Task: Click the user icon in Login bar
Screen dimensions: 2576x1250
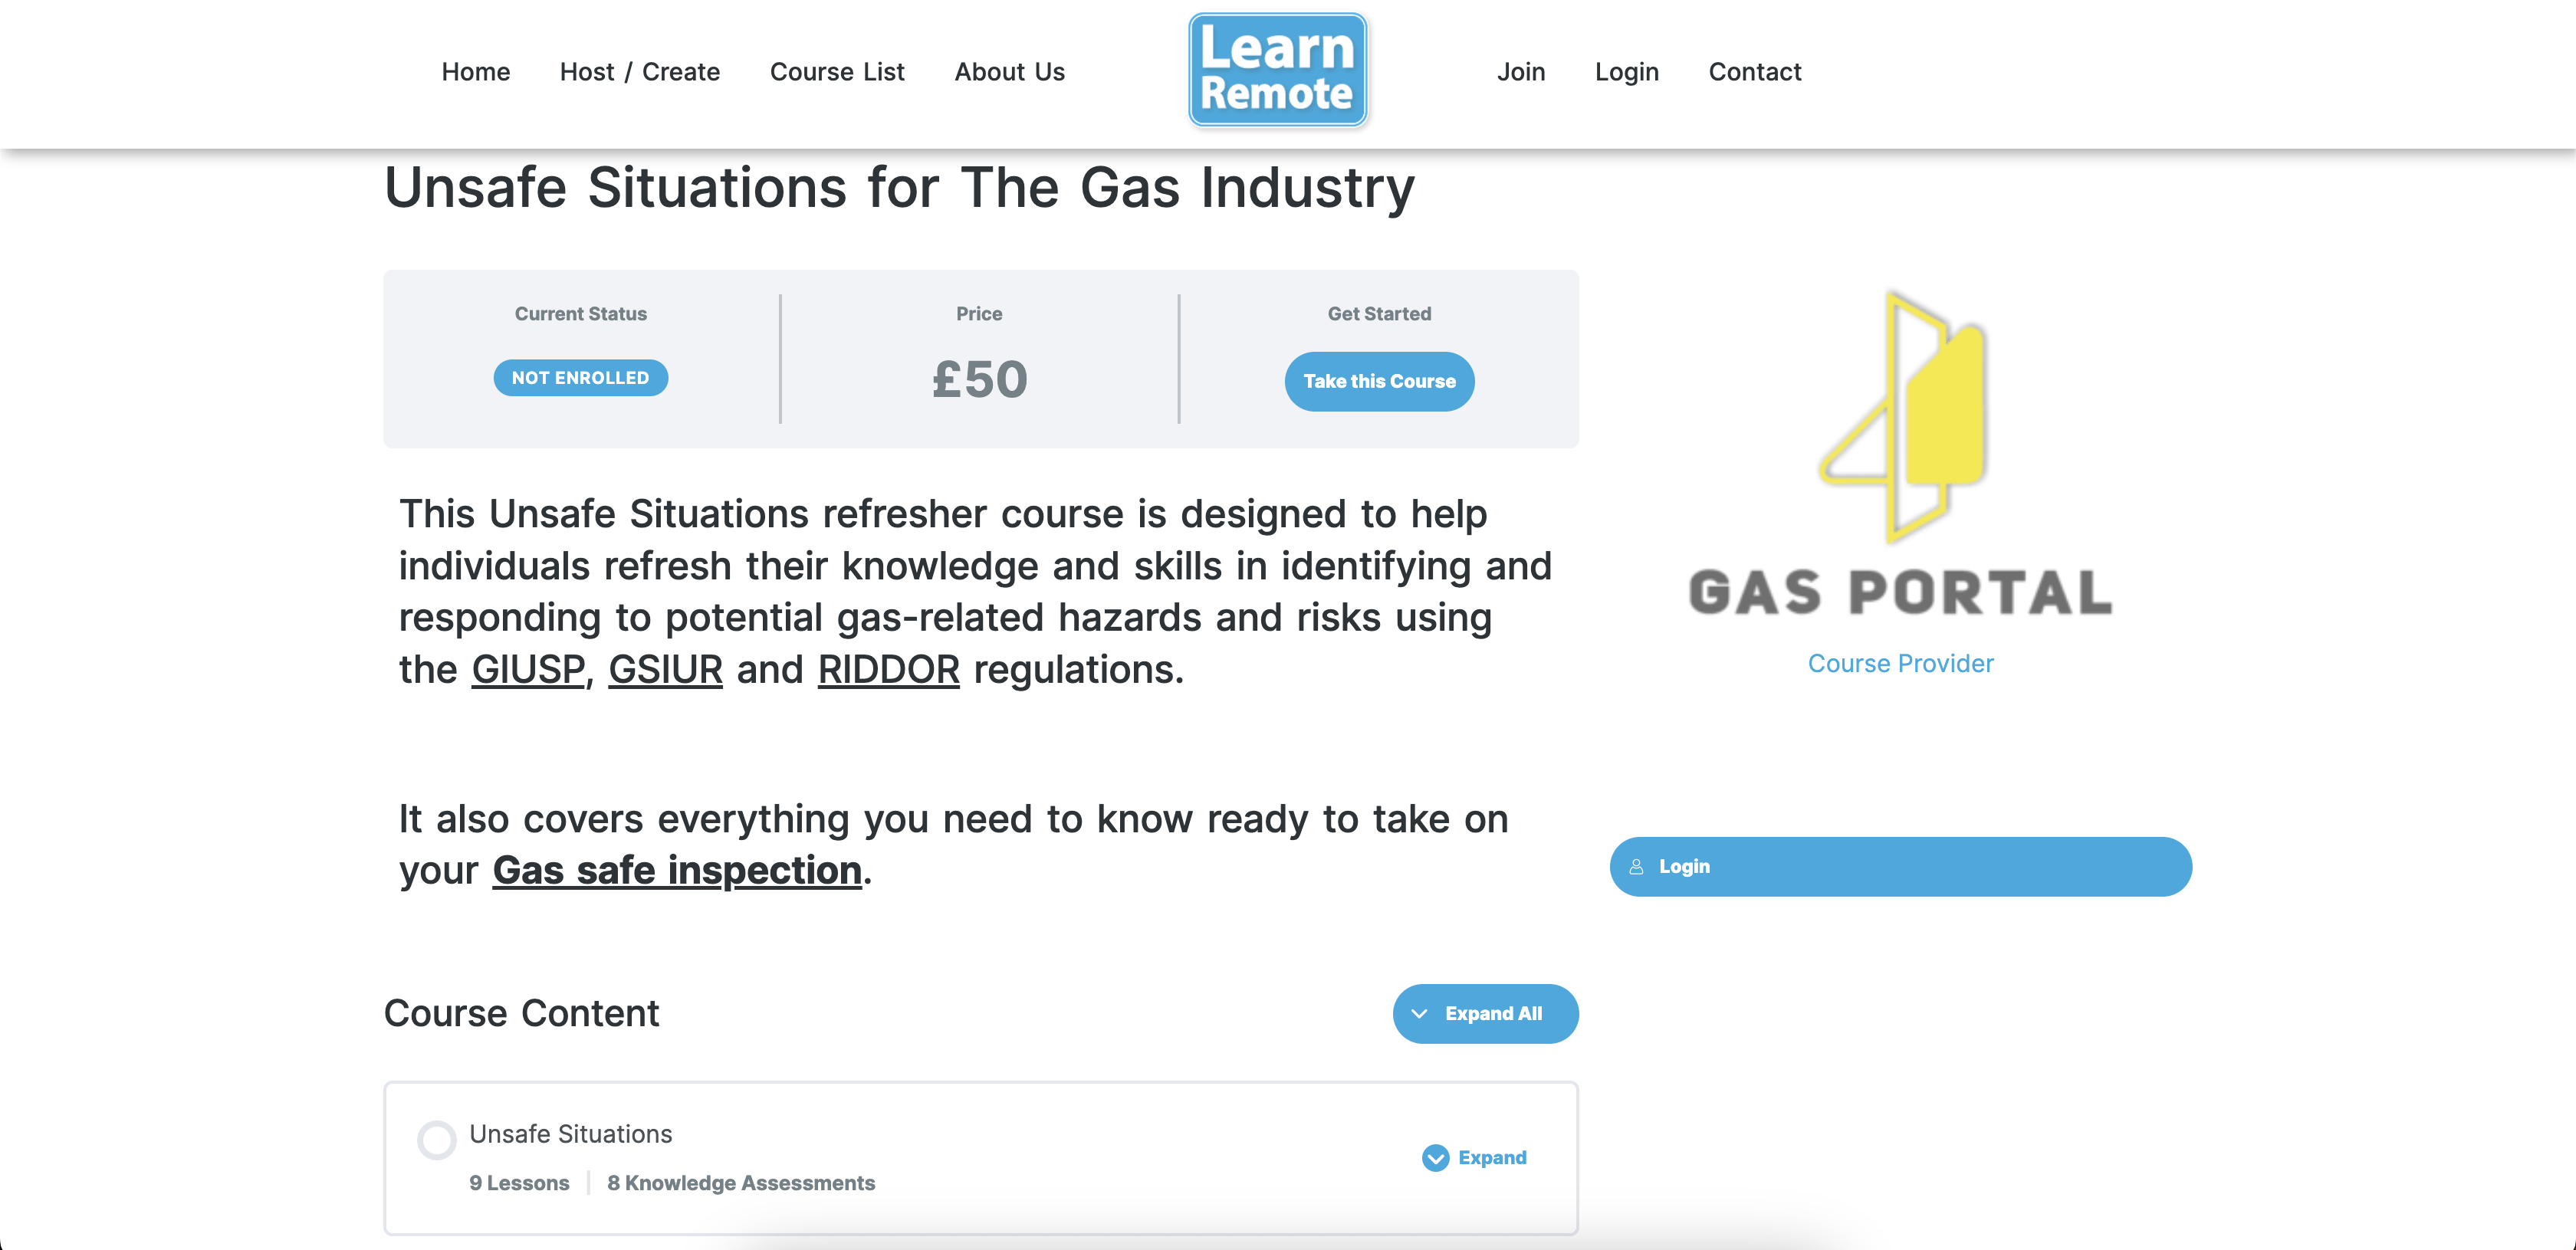Action: 1636,867
